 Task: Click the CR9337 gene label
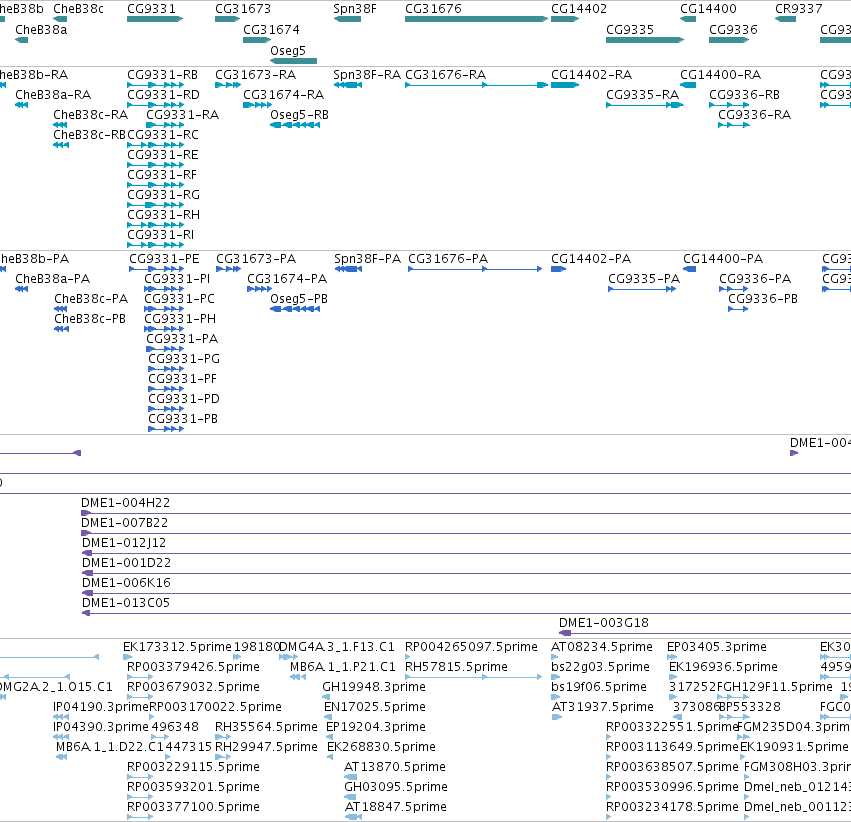798,9
